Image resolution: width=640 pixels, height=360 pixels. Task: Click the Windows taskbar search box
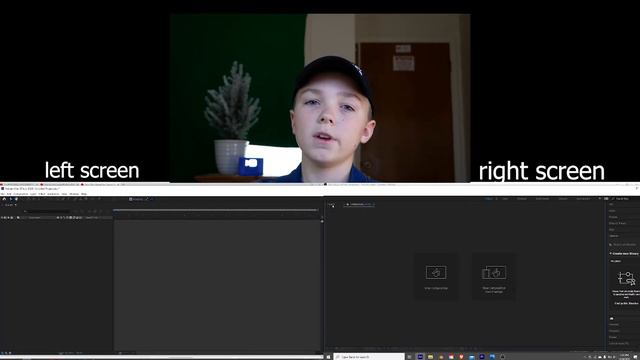pos(369,357)
